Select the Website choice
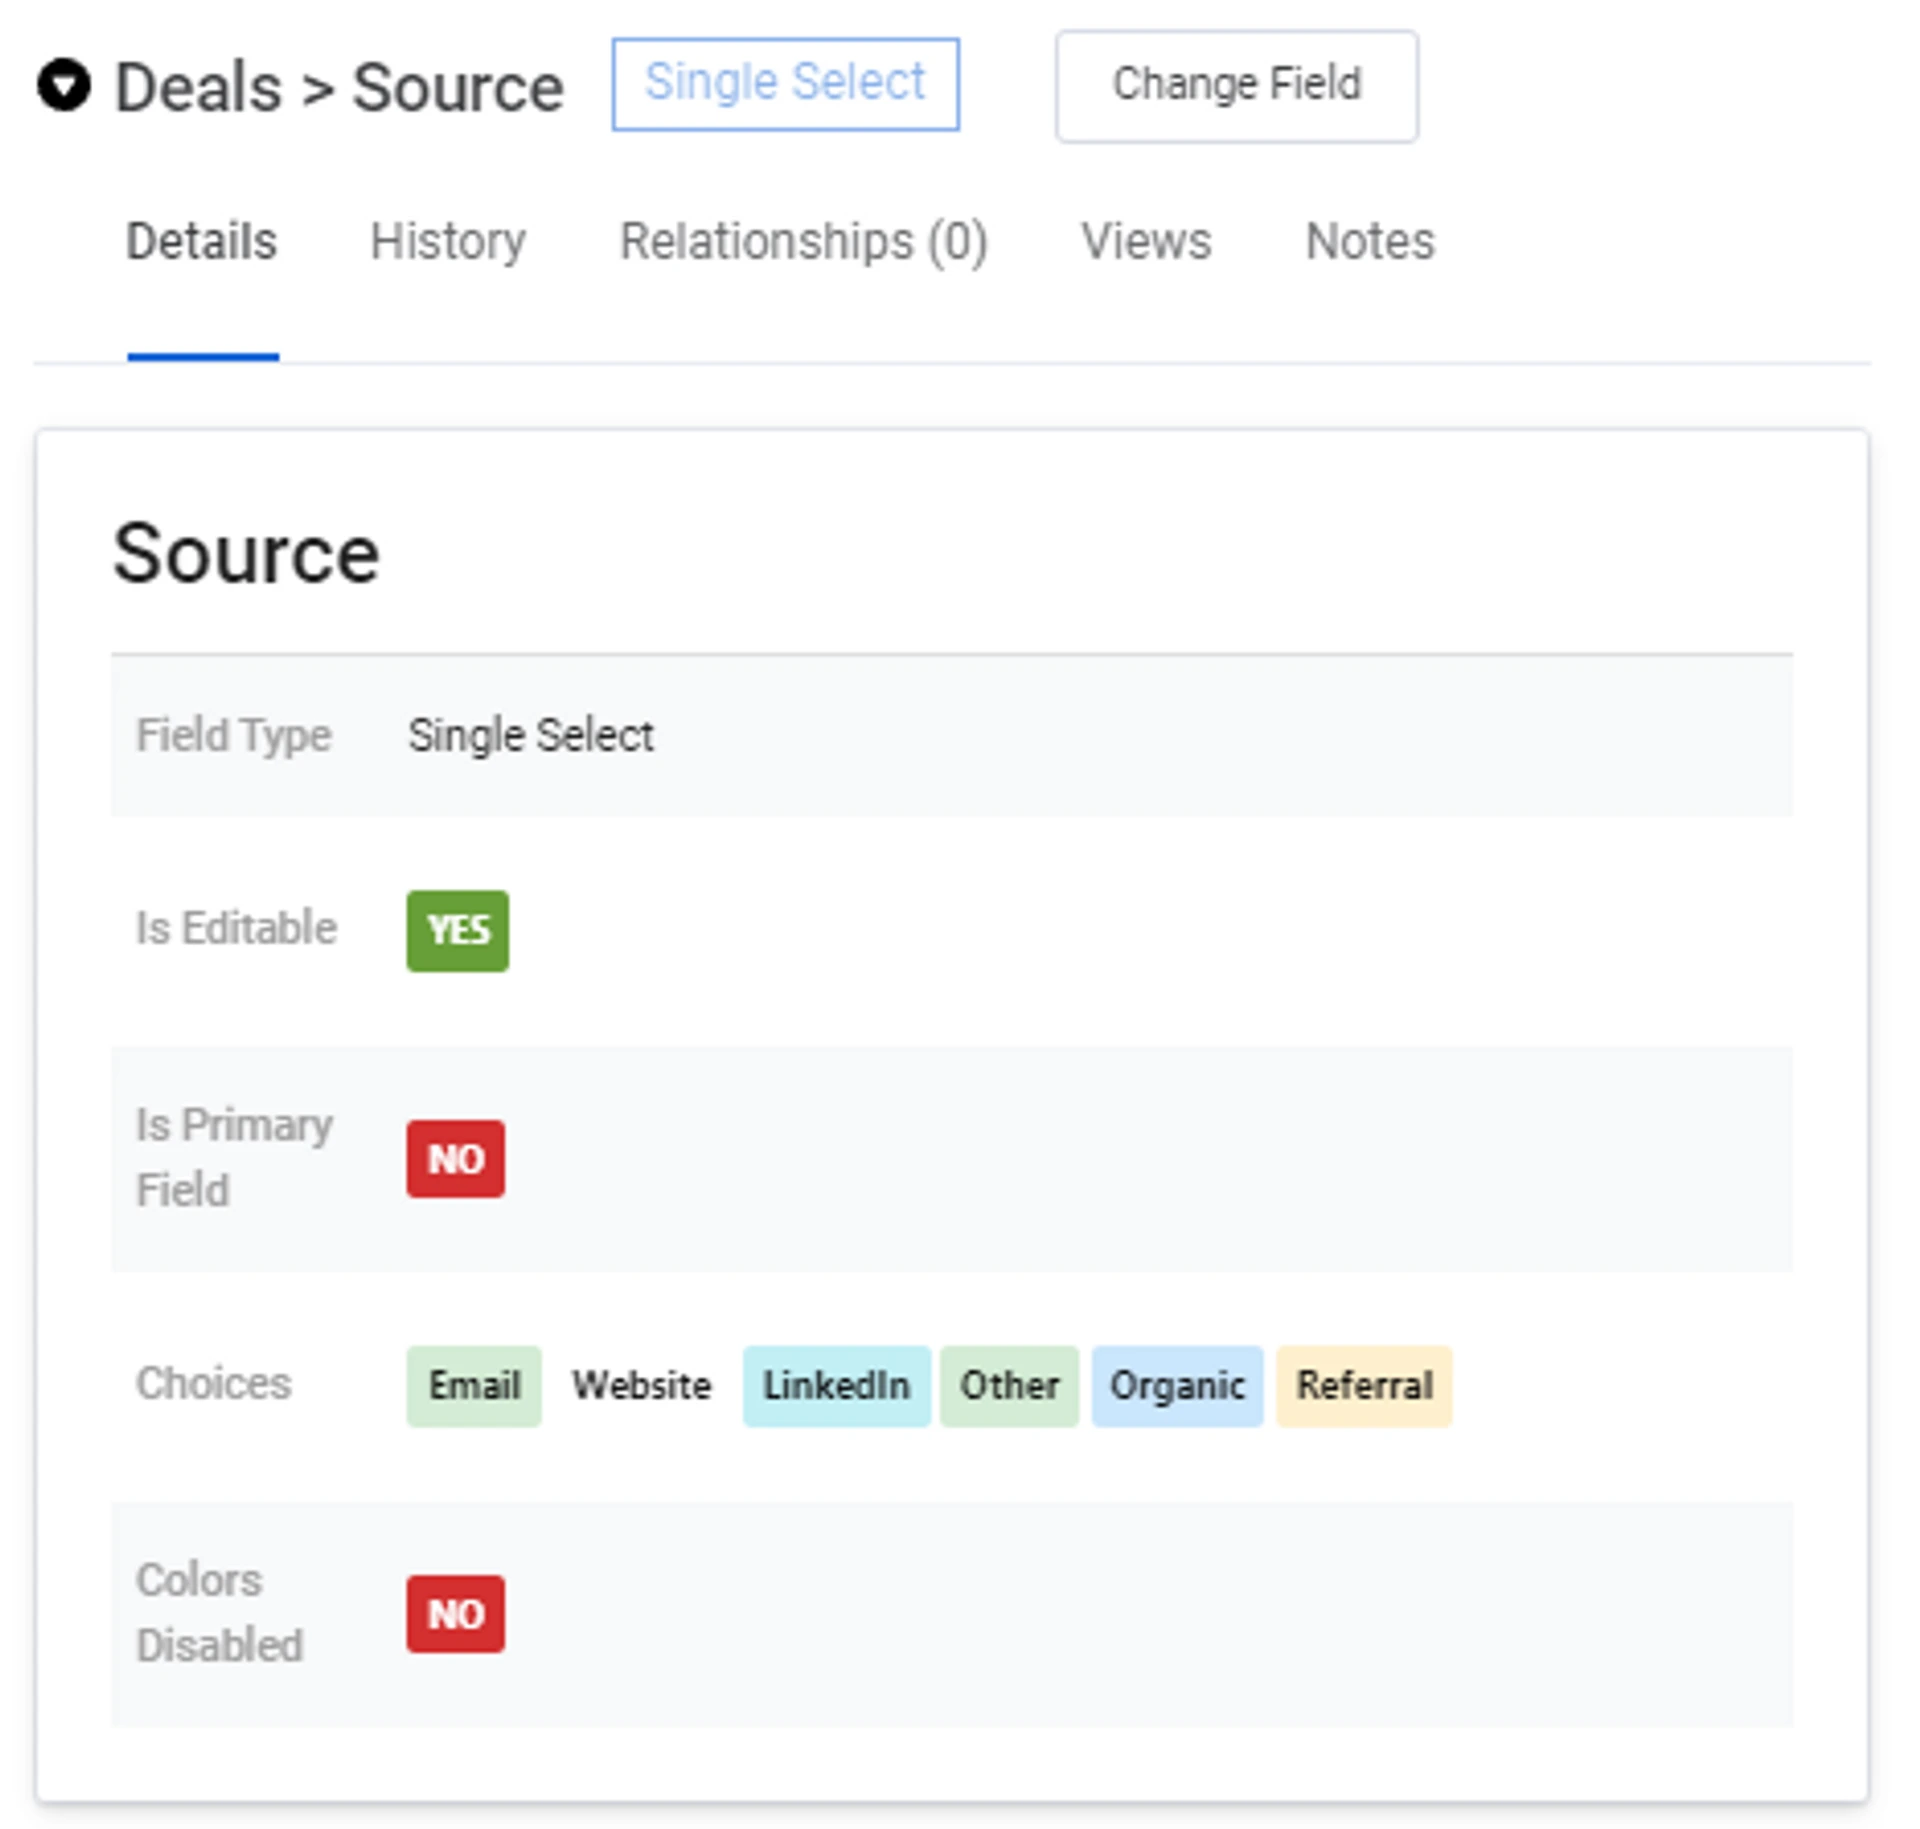1920x1829 pixels. pos(641,1385)
